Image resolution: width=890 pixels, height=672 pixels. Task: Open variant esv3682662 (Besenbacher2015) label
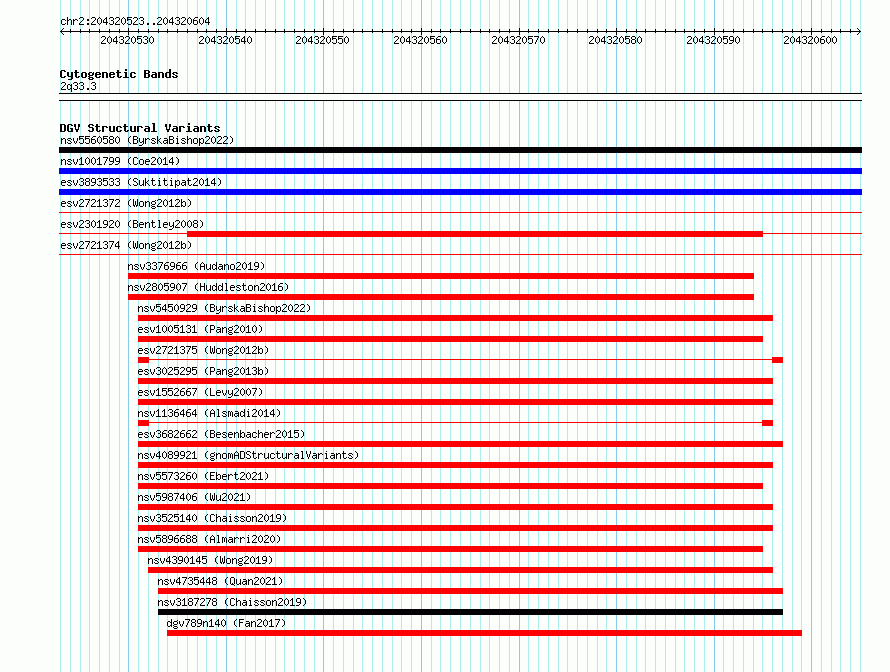[221, 434]
